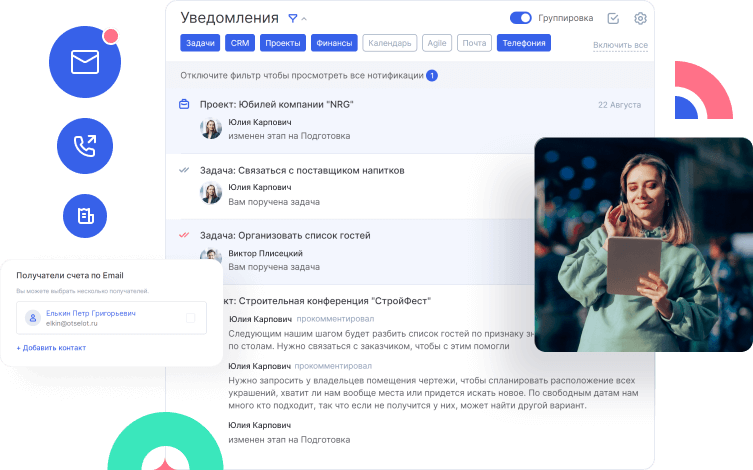
Task: Click the Добавить контакт link
Action: tap(51, 347)
